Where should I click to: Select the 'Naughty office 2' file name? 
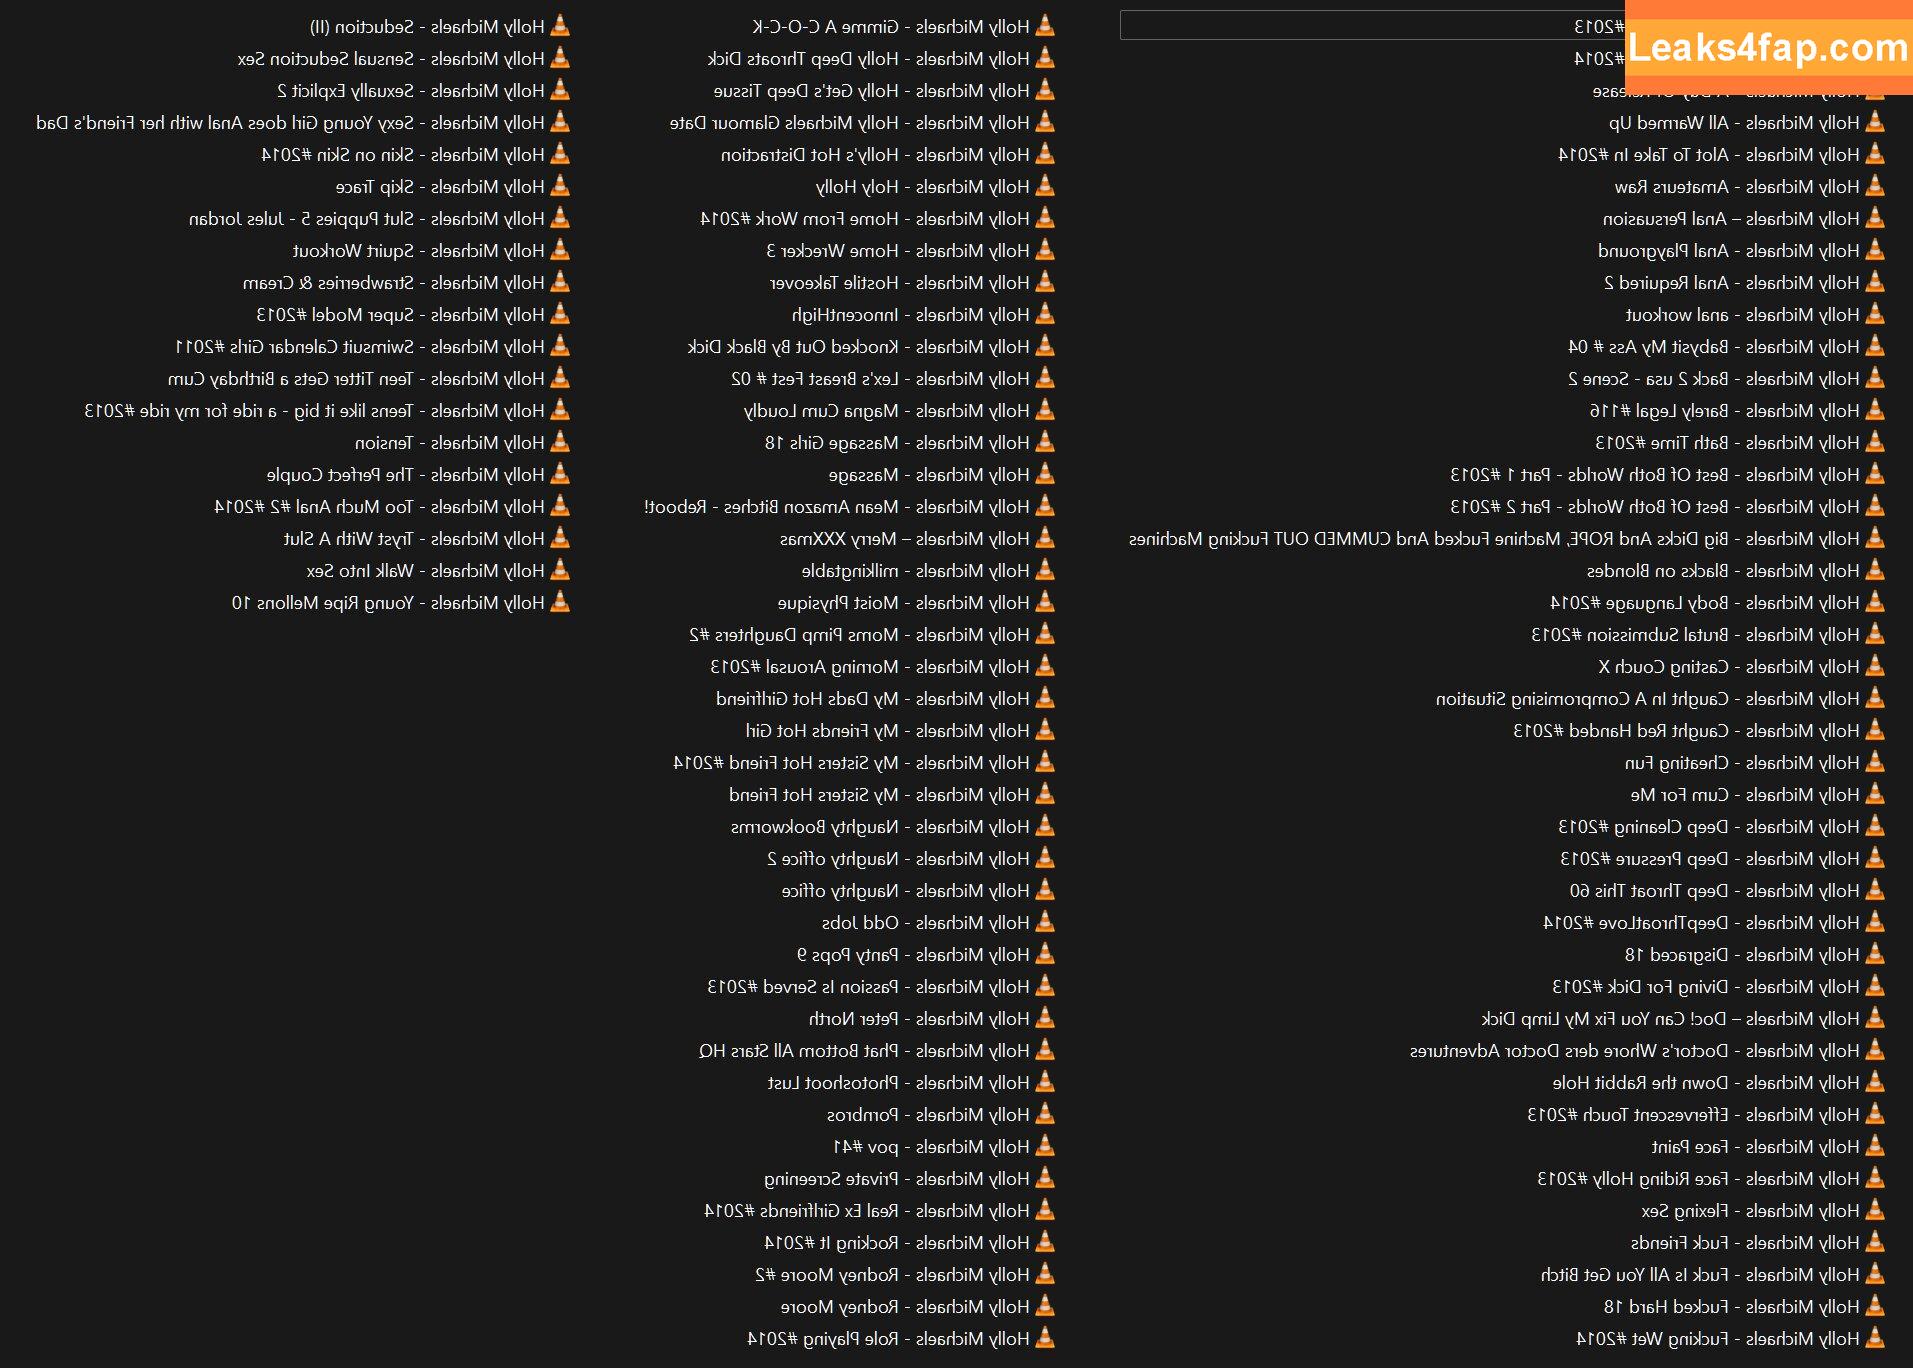coord(832,859)
